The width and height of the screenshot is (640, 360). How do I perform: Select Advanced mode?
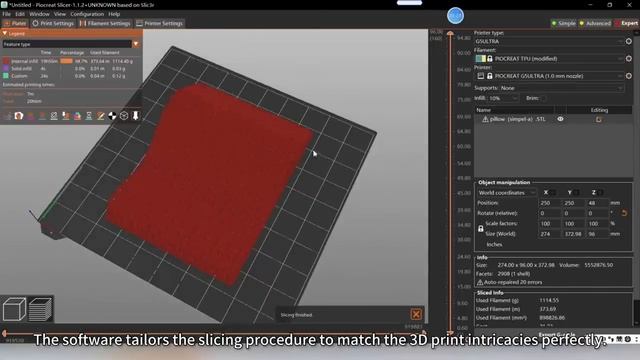point(595,23)
